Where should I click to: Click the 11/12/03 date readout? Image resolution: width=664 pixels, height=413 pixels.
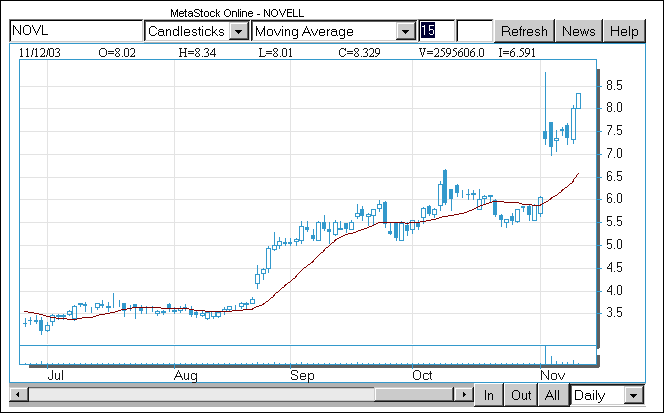(x=40, y=53)
